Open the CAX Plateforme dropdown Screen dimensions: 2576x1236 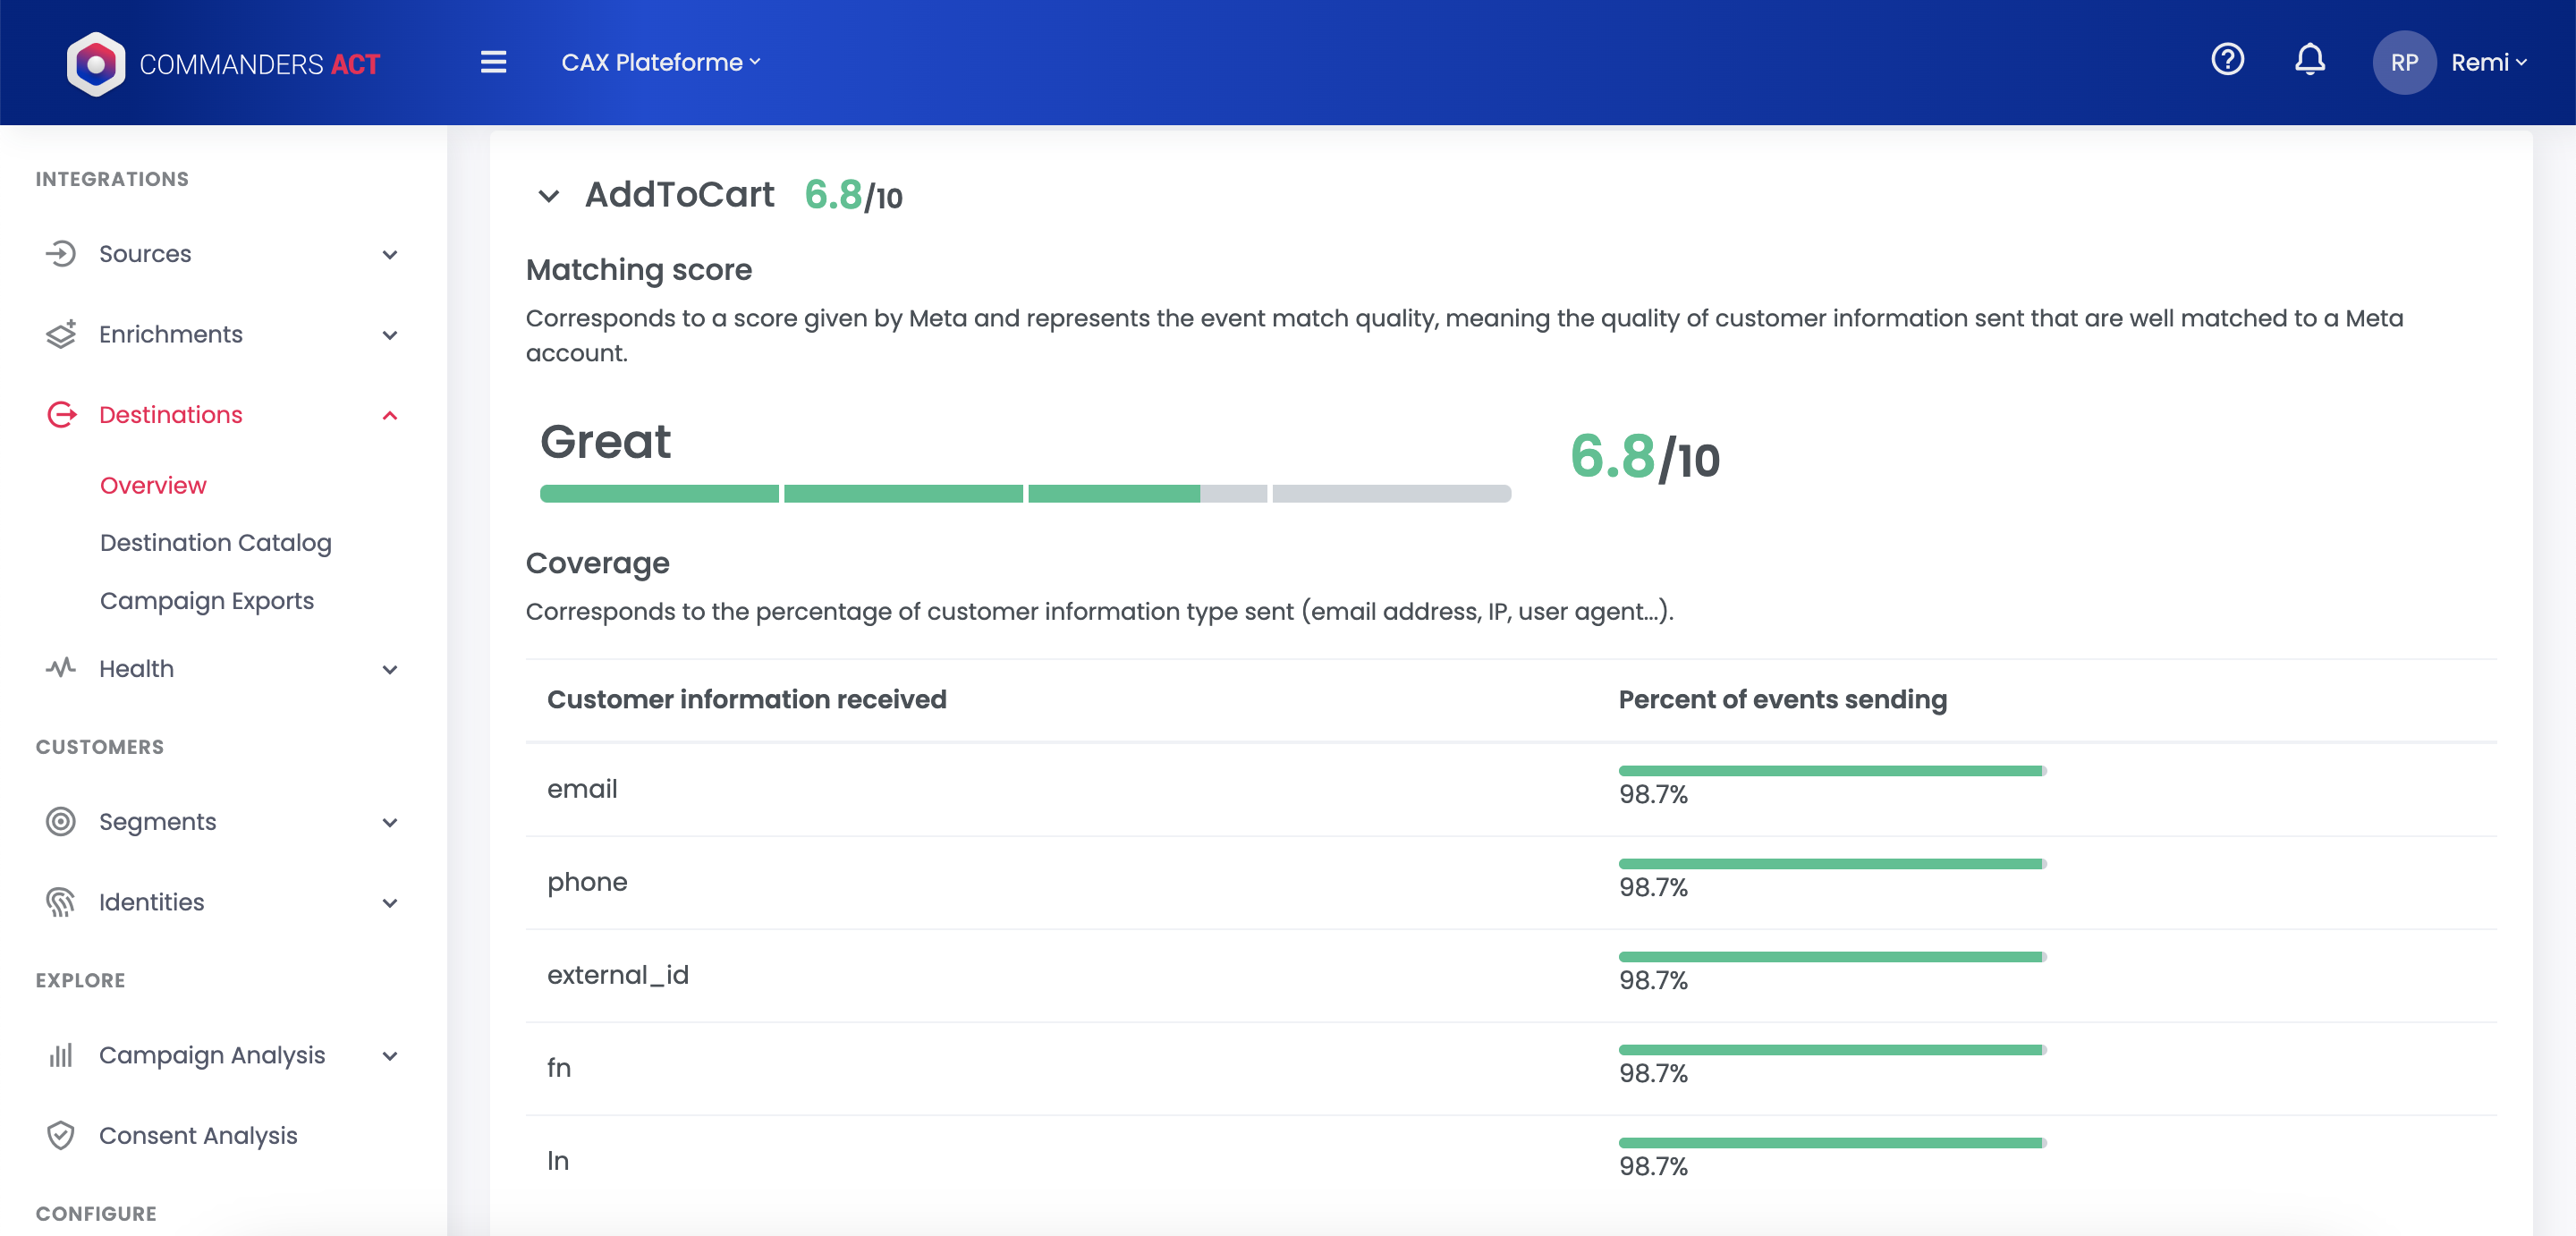[660, 63]
